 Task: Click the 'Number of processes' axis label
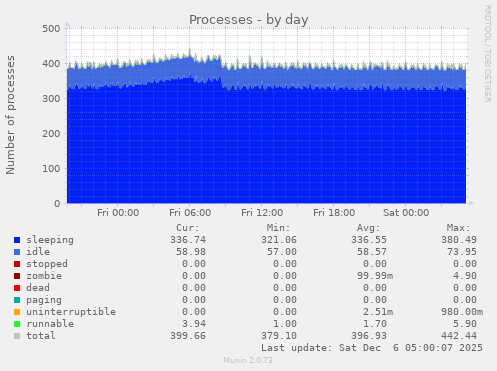10,115
